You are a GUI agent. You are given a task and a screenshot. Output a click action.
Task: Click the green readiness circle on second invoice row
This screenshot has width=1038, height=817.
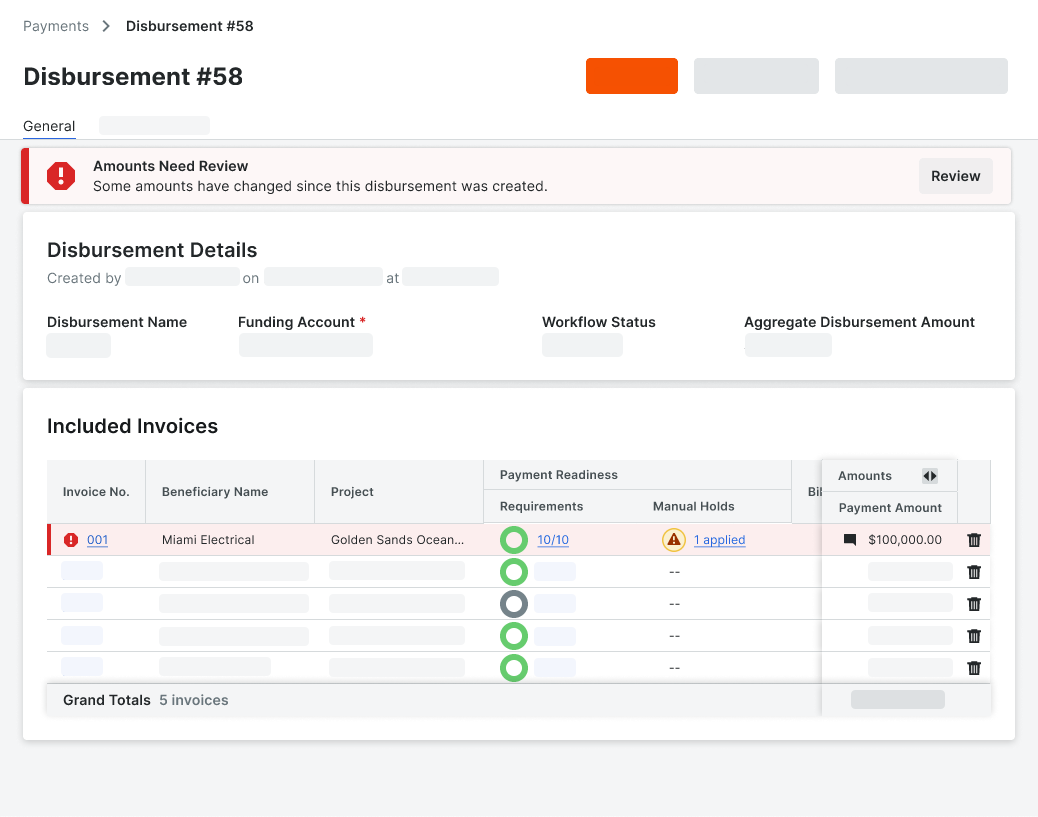tap(514, 571)
